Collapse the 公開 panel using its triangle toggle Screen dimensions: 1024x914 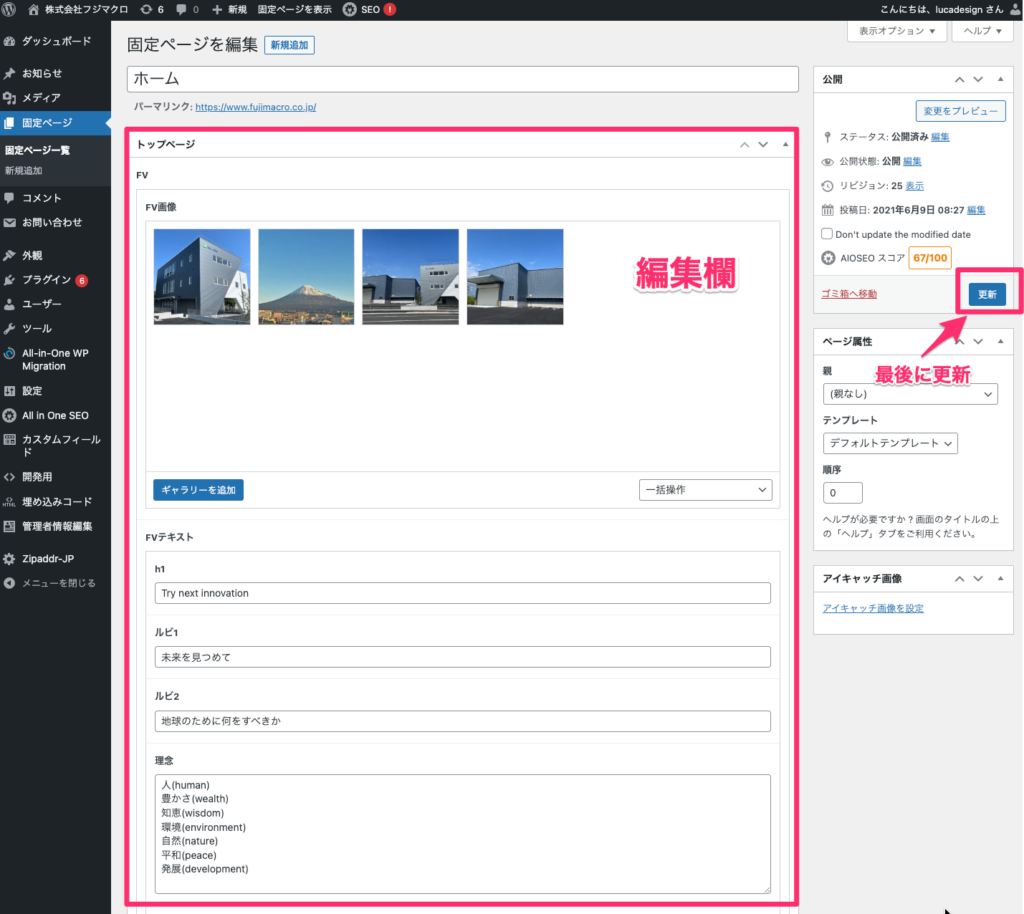click(1001, 79)
